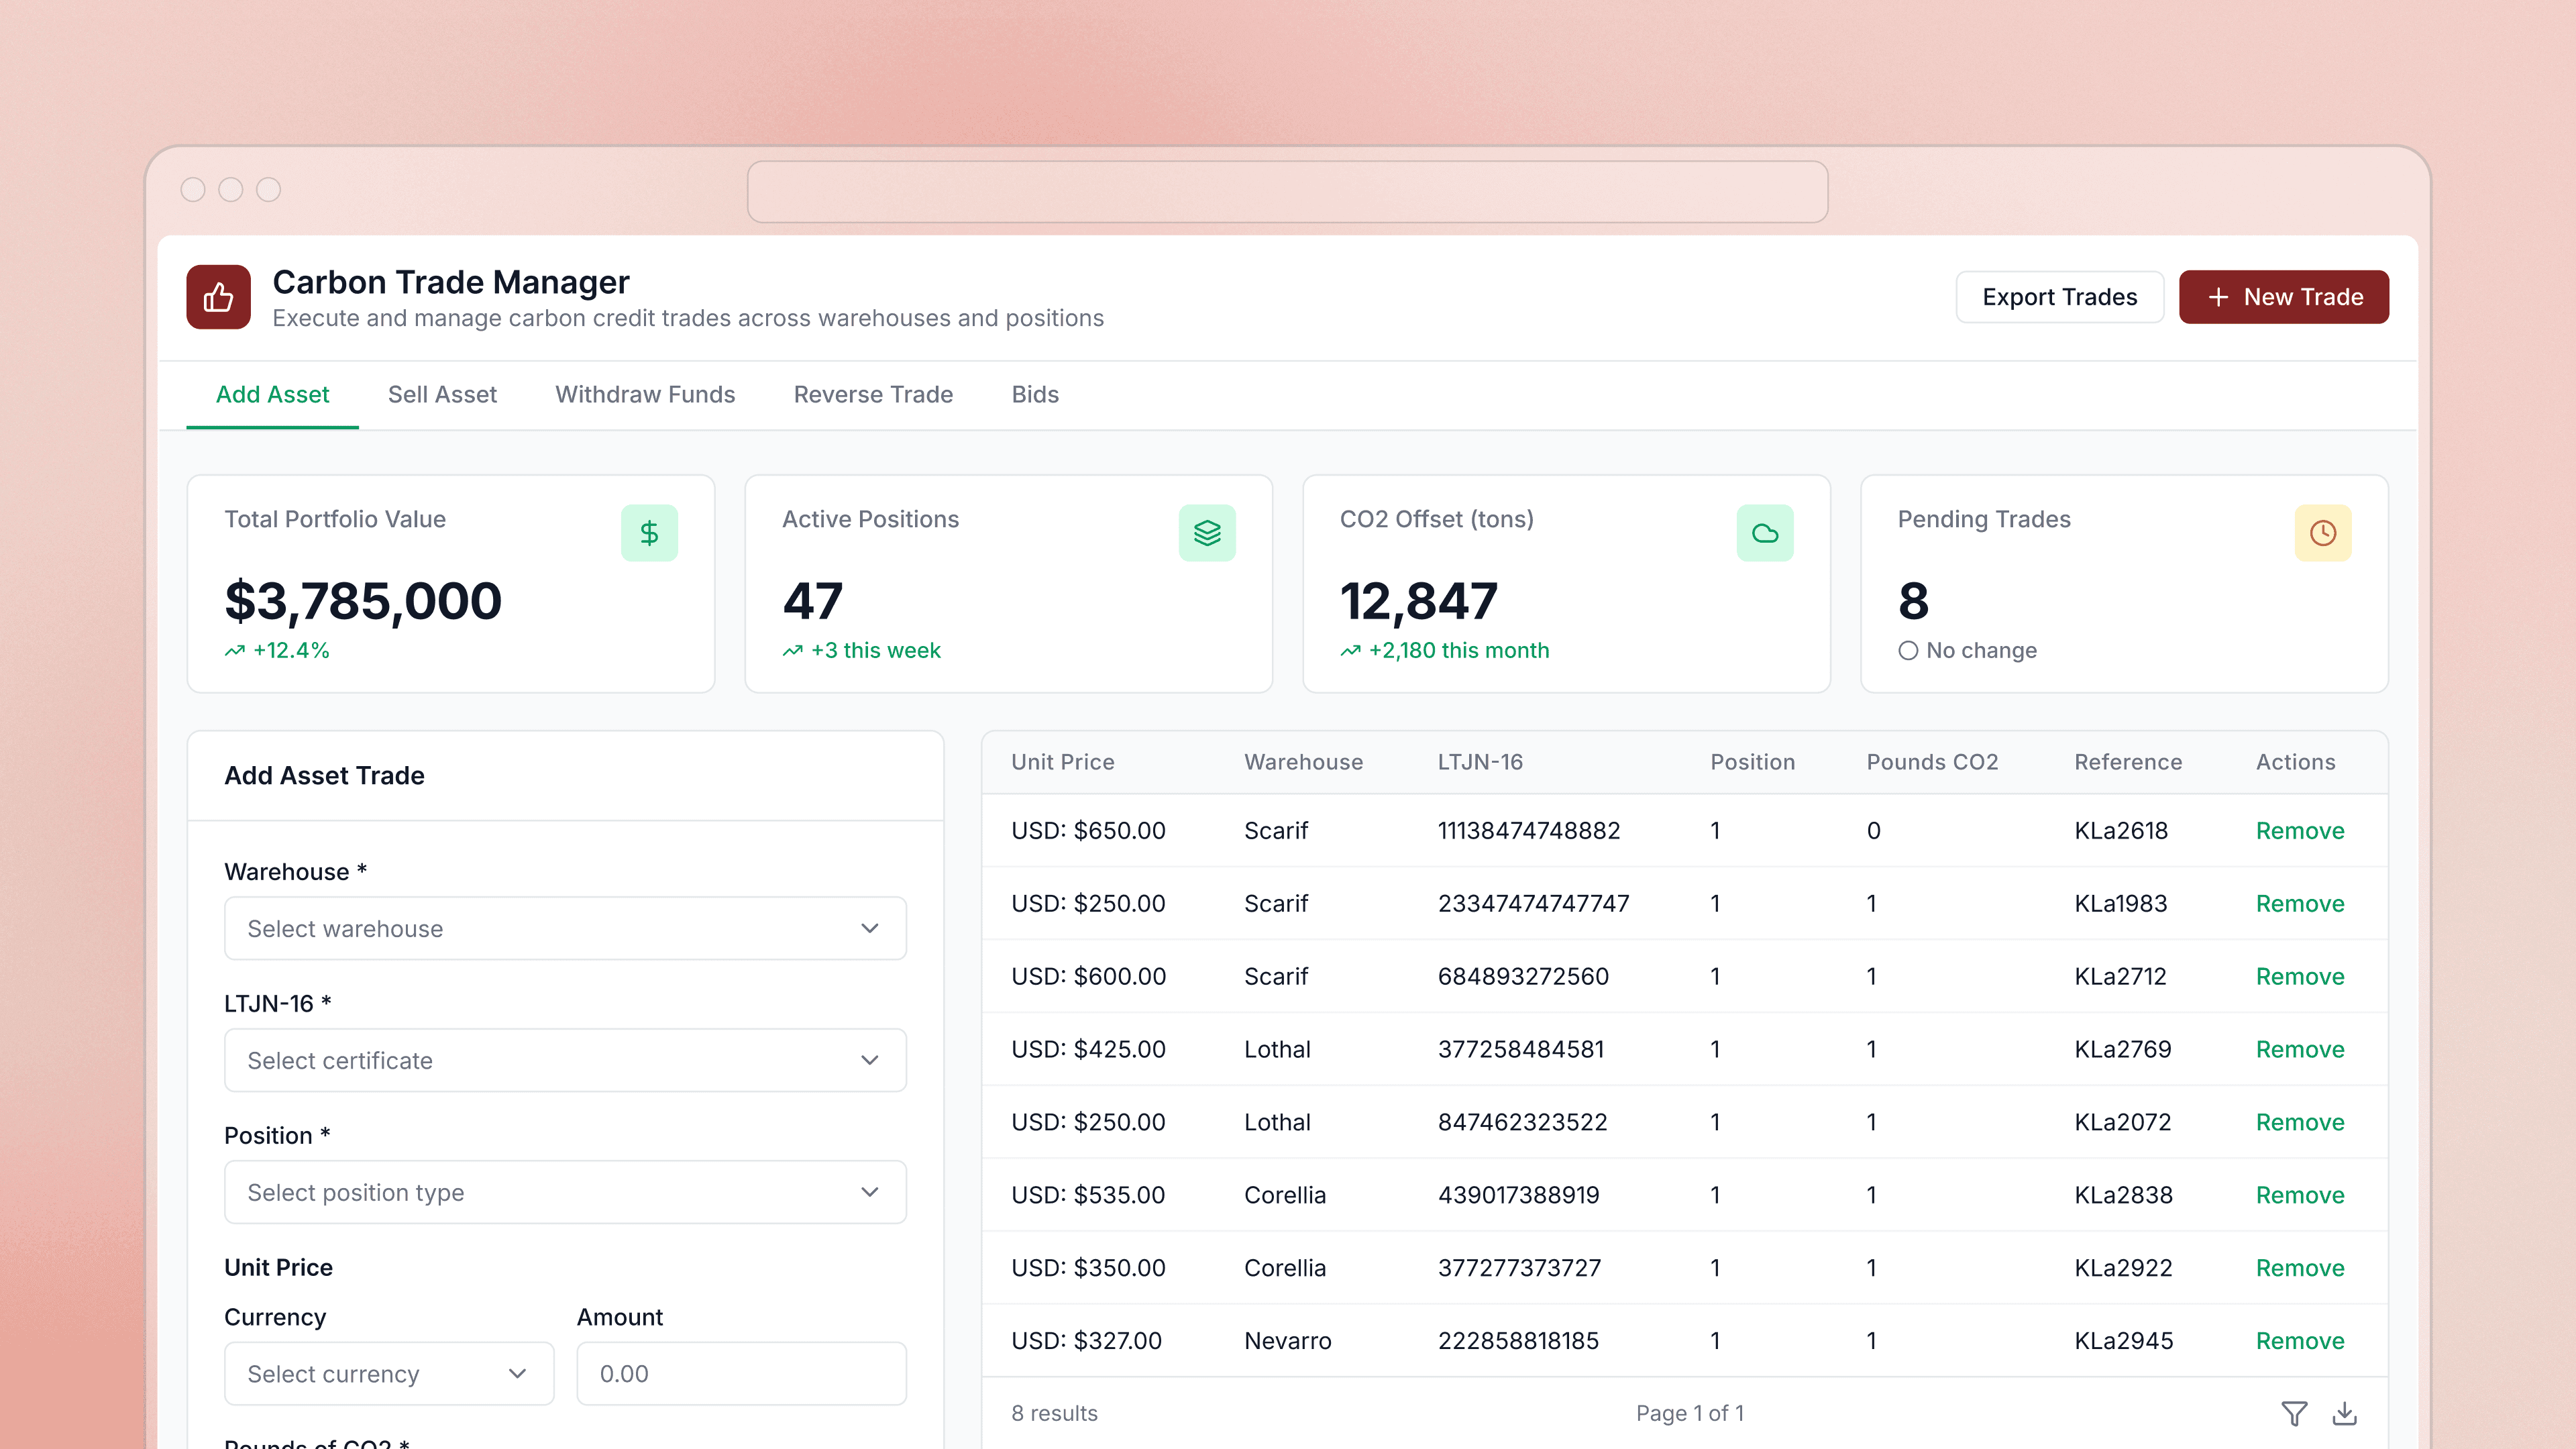Click certificate number 11138474748882
This screenshot has height=1449, width=2576.
tap(1528, 831)
